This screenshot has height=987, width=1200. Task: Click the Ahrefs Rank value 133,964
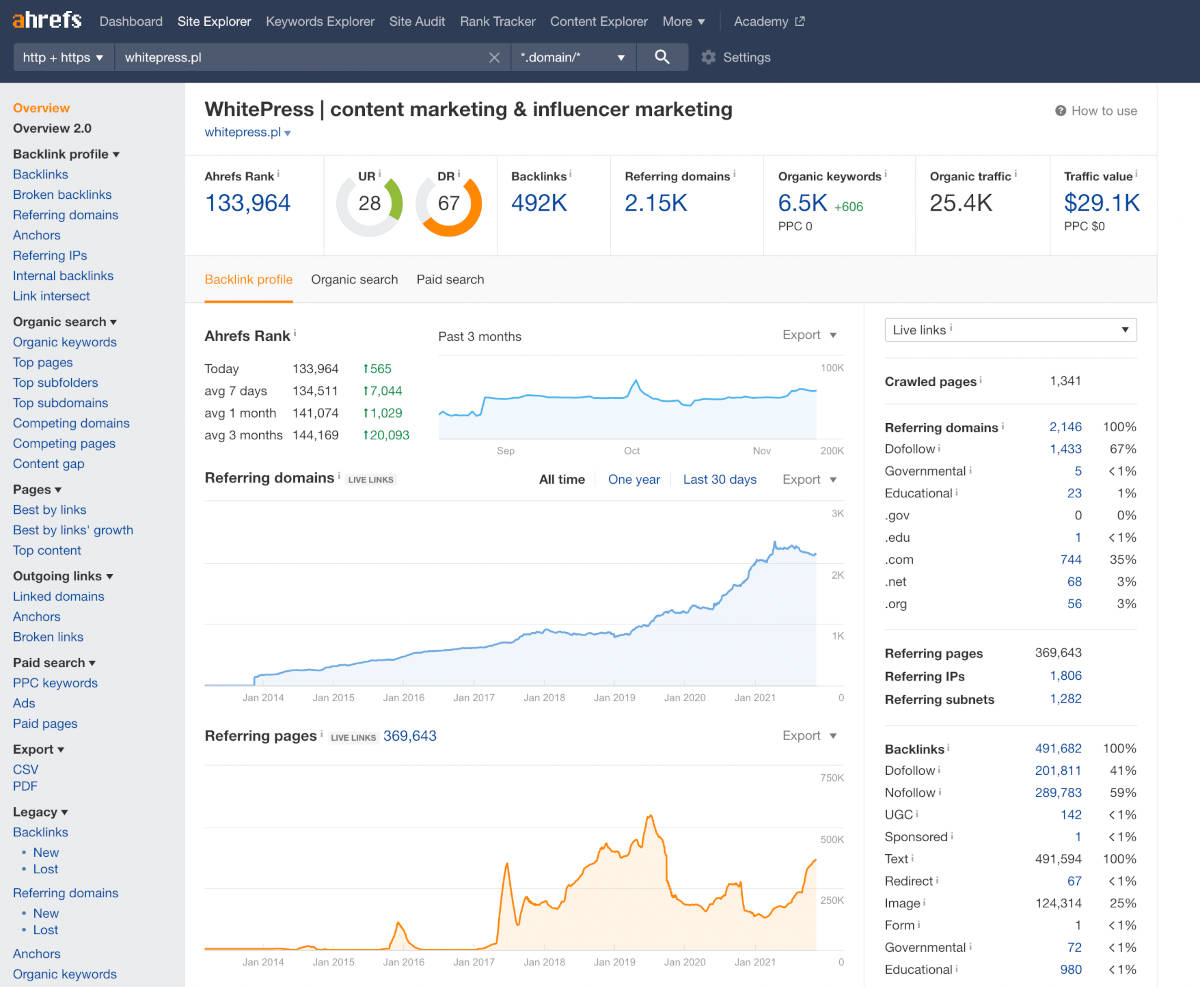click(x=248, y=203)
